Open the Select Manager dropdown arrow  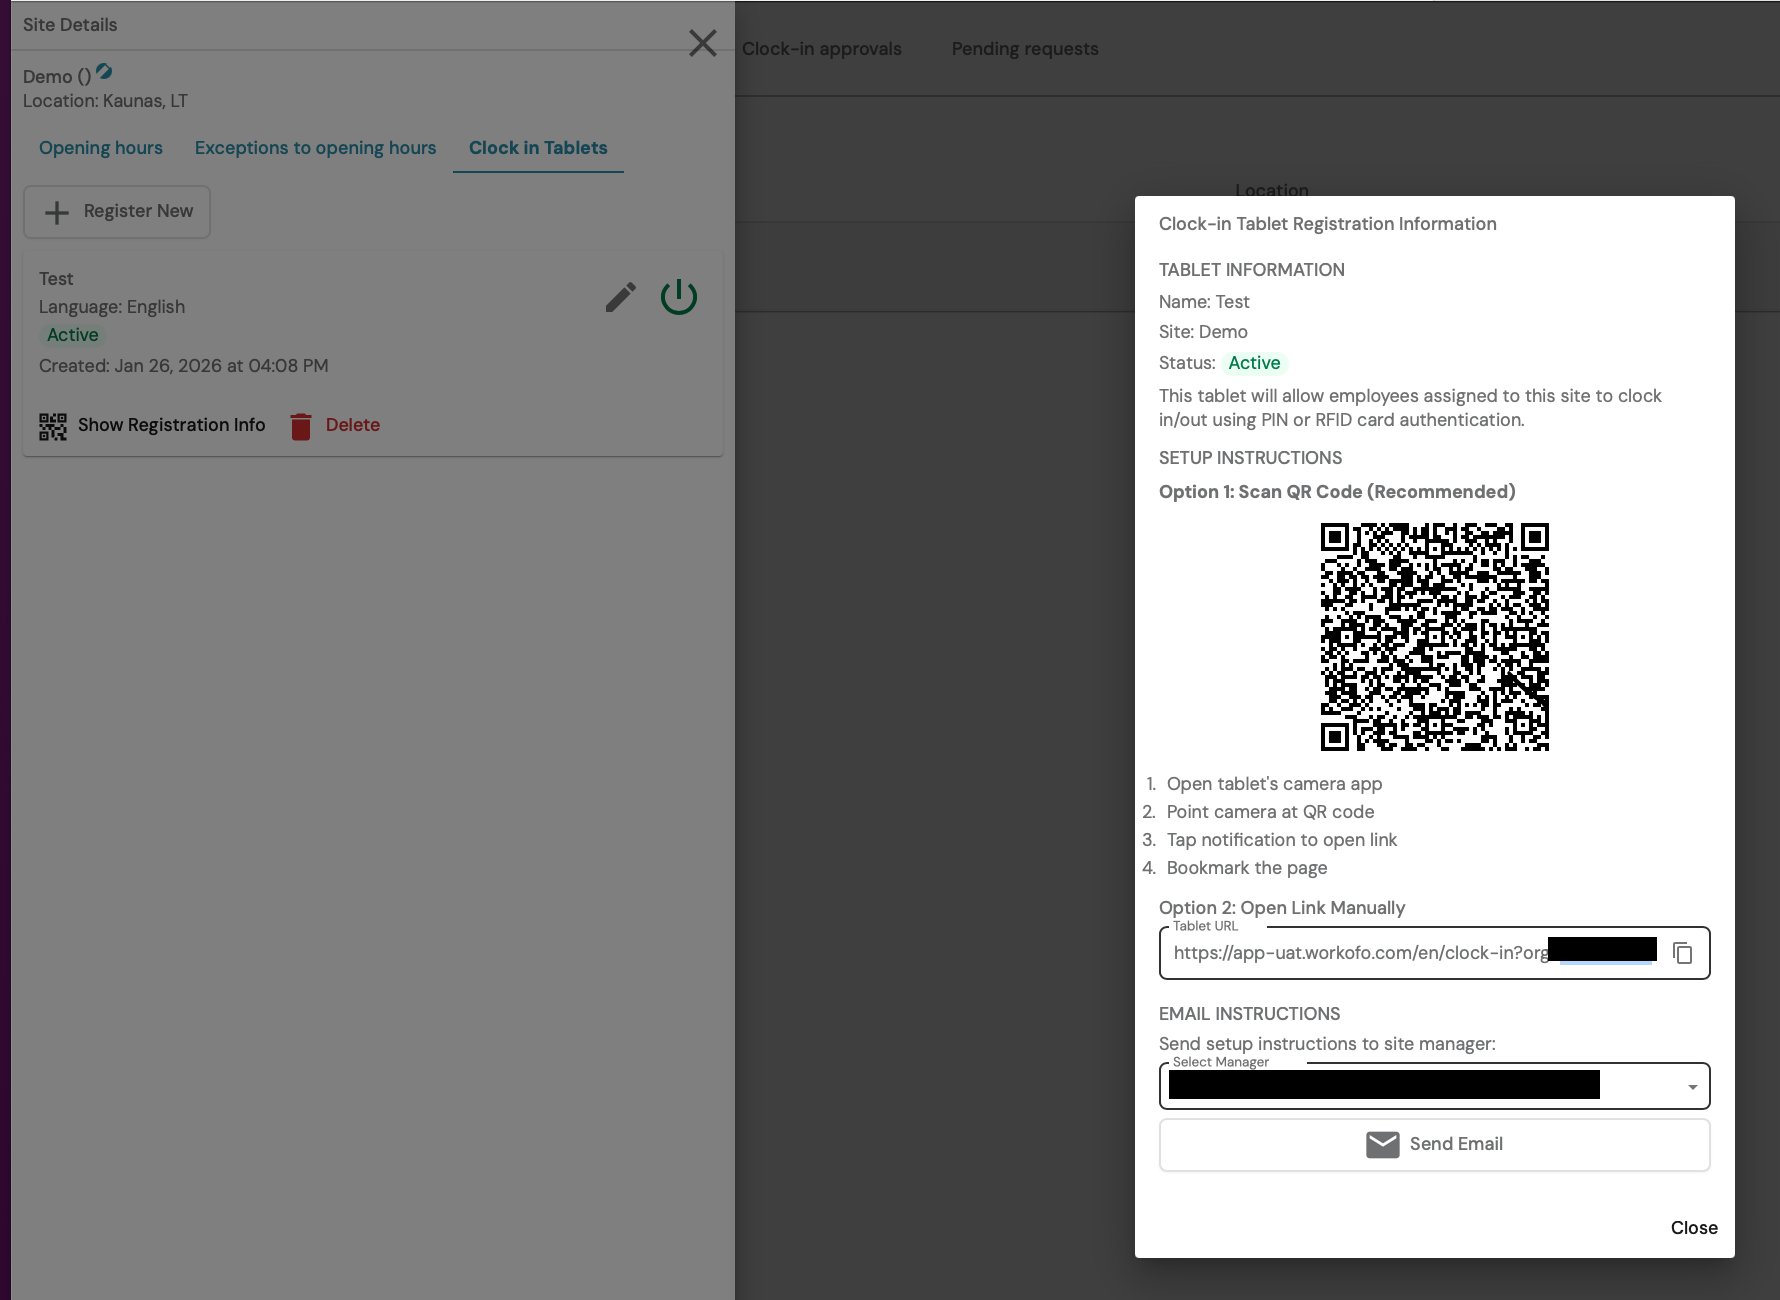tap(1693, 1087)
